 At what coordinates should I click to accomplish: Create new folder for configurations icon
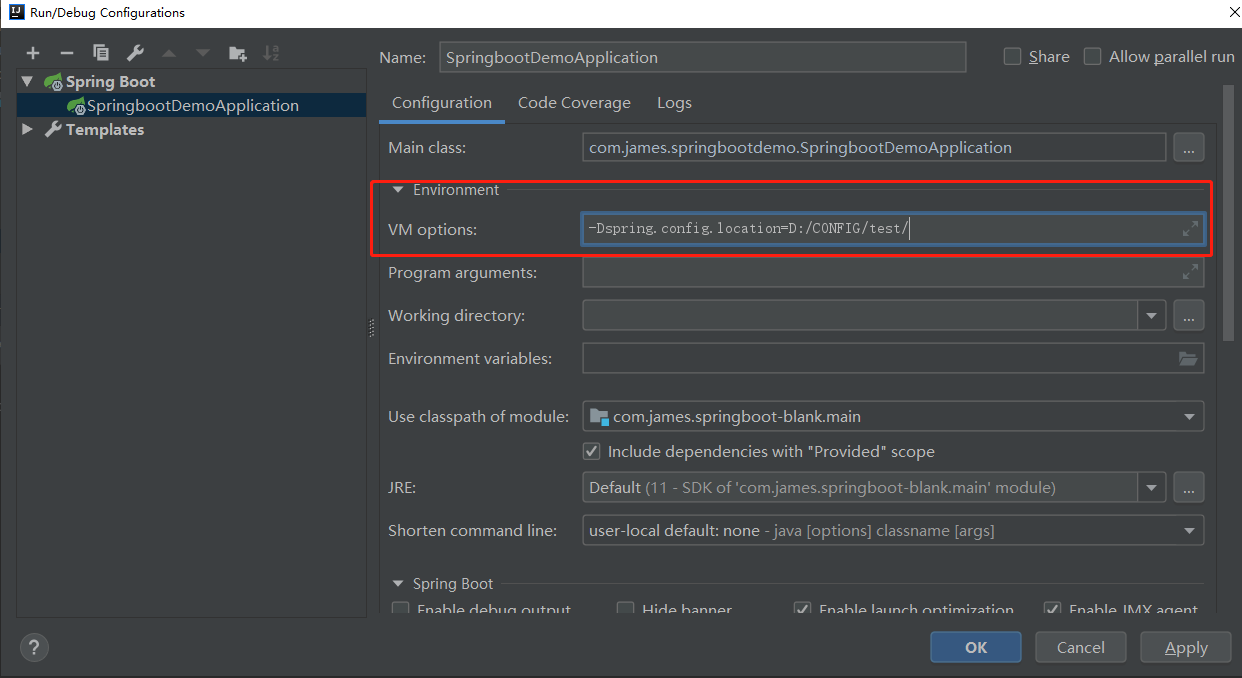(x=237, y=53)
